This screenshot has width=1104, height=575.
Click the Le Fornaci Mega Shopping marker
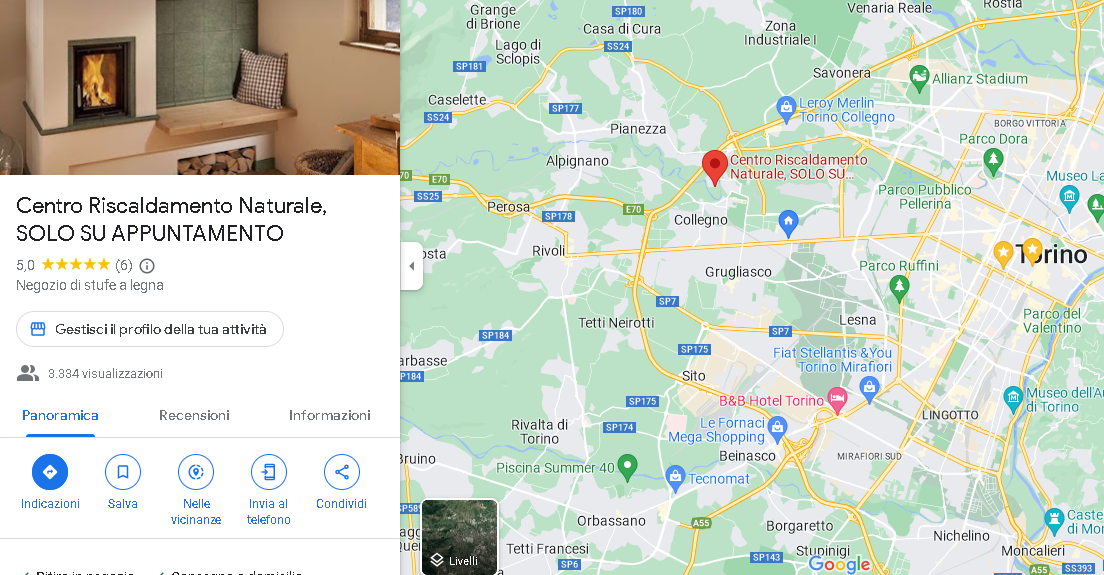(x=777, y=427)
